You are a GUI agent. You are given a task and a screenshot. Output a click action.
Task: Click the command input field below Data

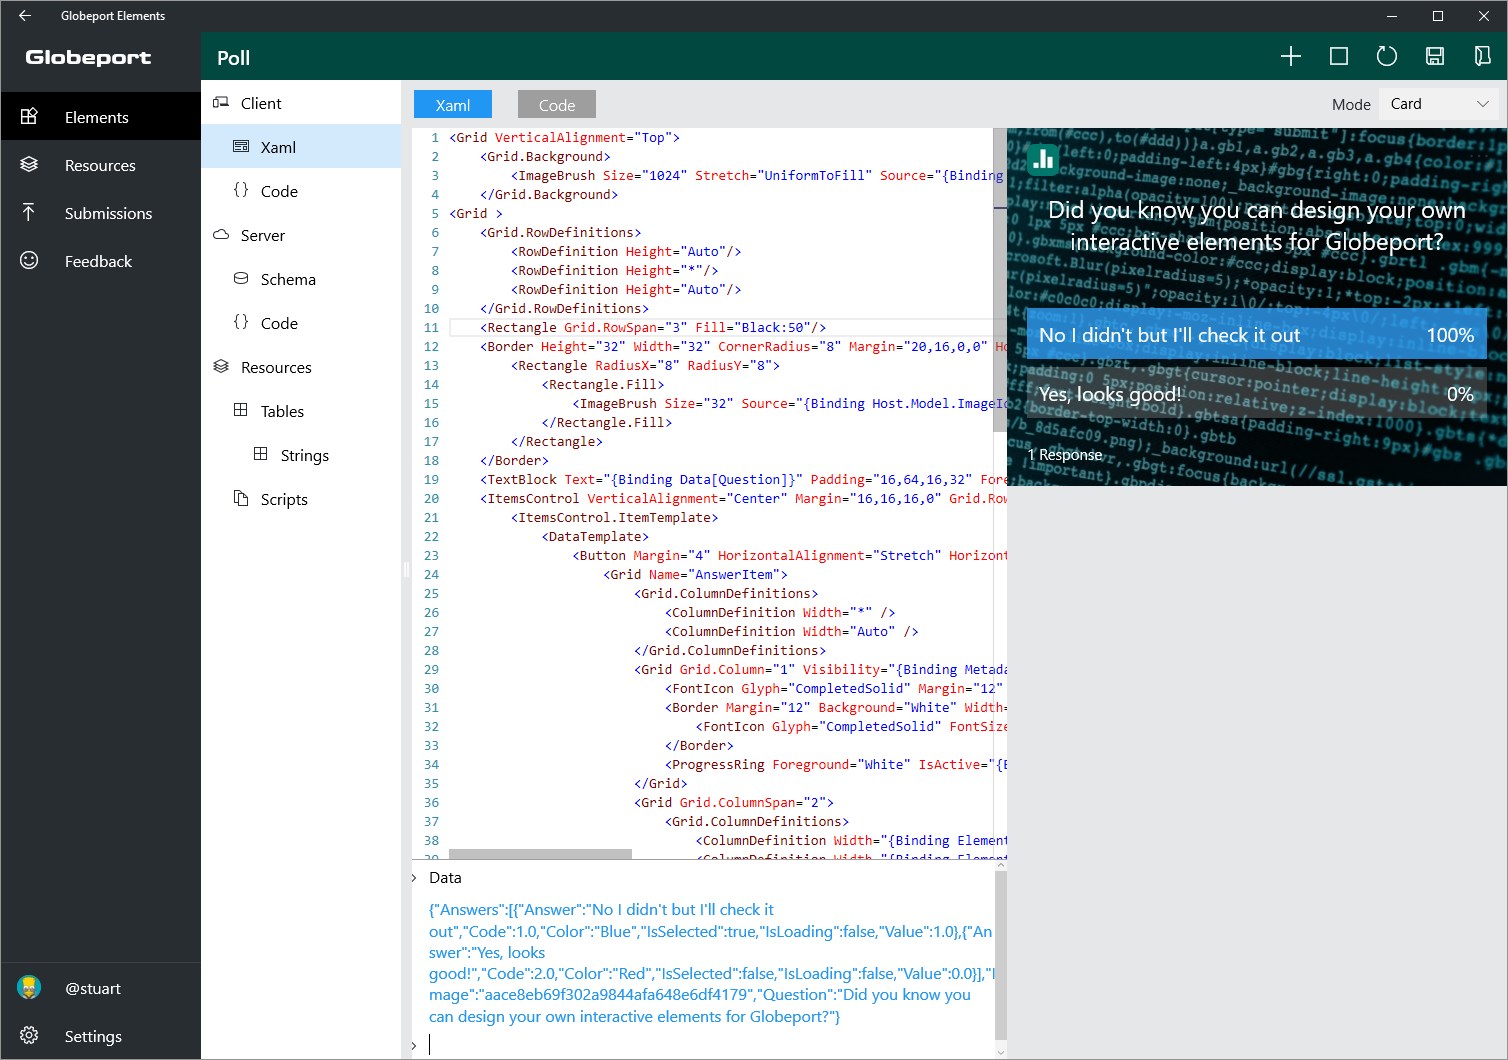pos(700,1045)
